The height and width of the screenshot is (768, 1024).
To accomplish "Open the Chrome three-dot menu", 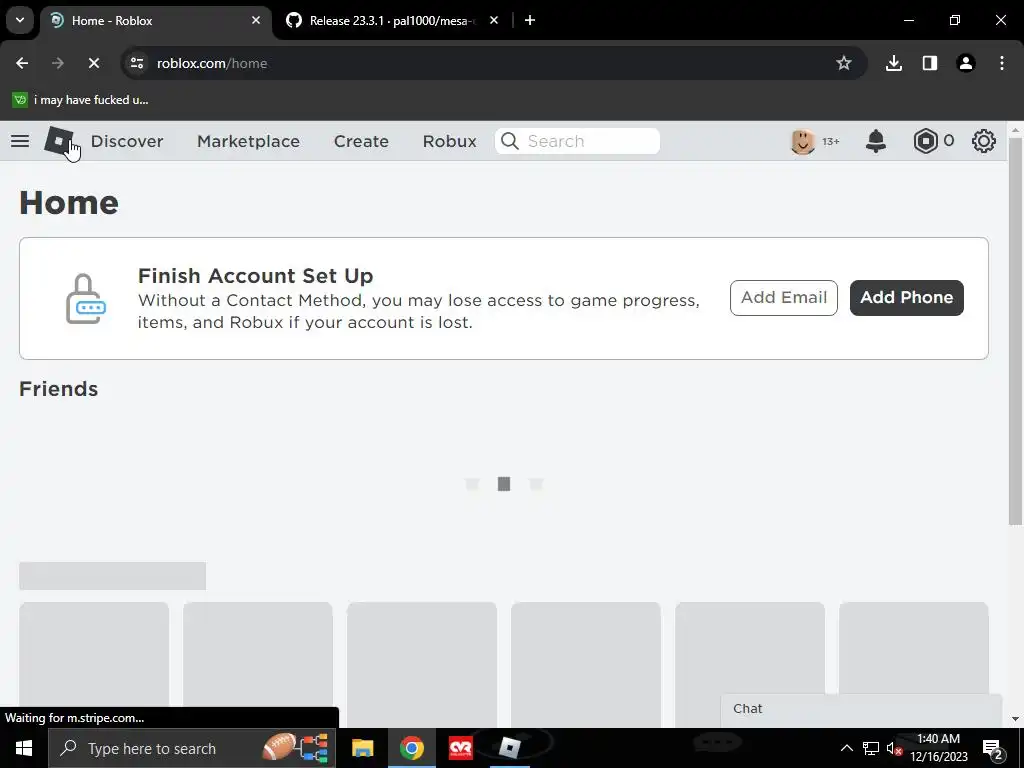I will pyautogui.click(x=1002, y=63).
